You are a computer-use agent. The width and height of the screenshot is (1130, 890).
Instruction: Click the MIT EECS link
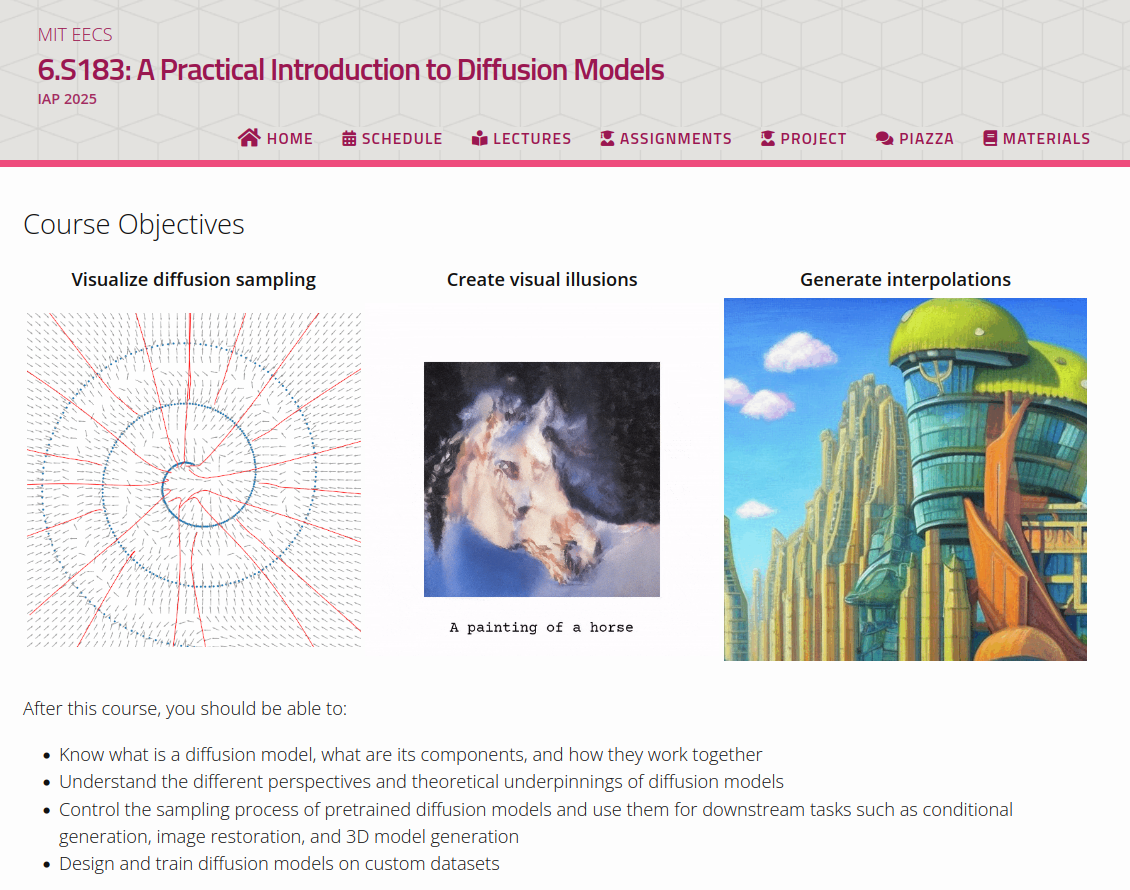75,34
